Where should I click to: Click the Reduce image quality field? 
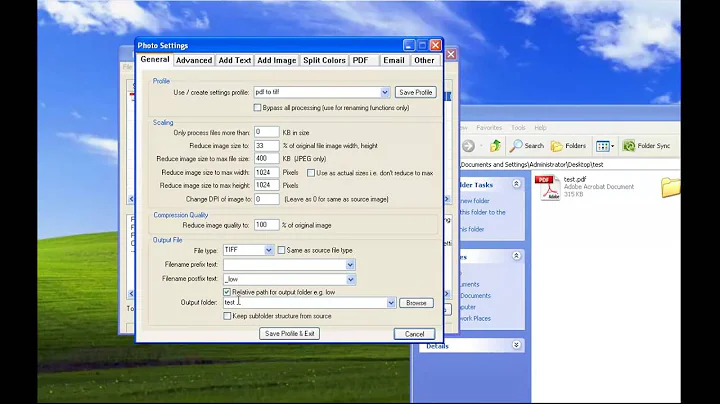coord(266,225)
